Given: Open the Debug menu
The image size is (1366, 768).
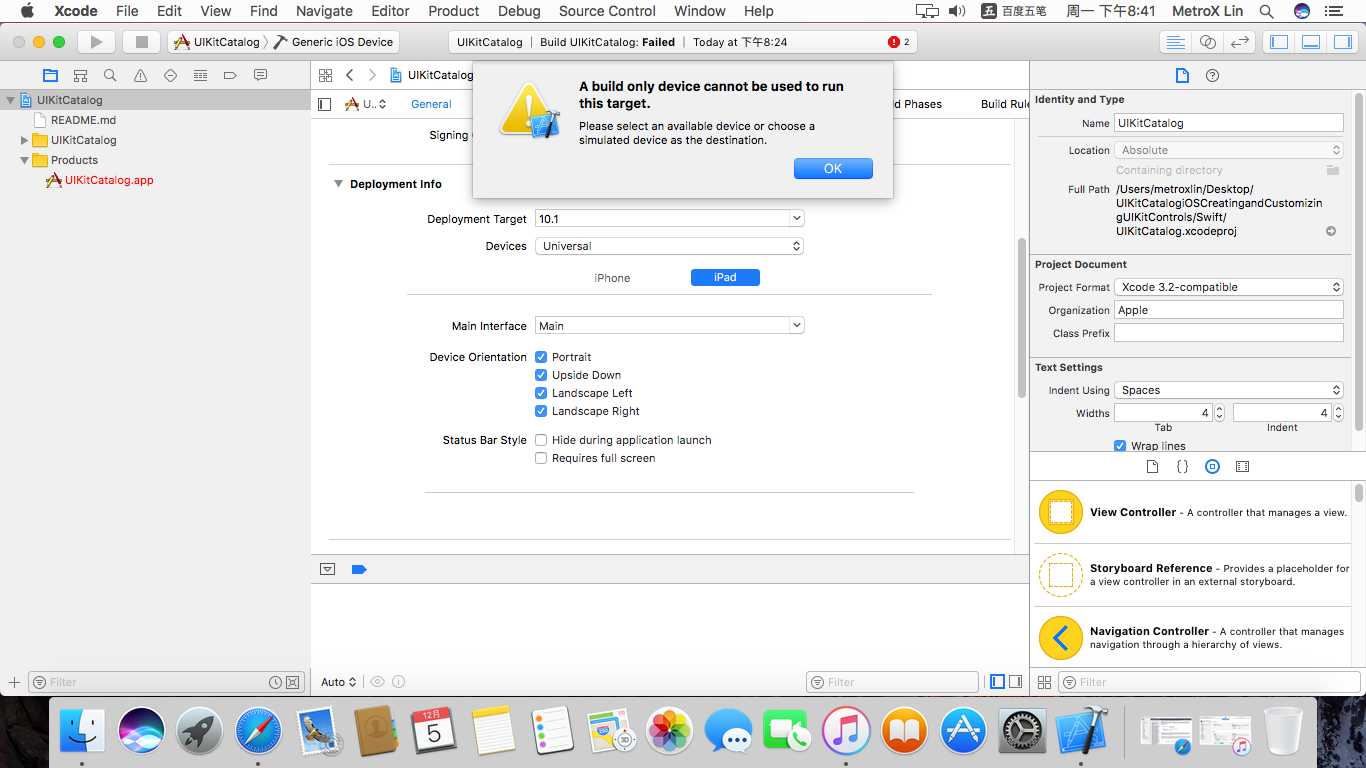Looking at the screenshot, I should pos(519,11).
